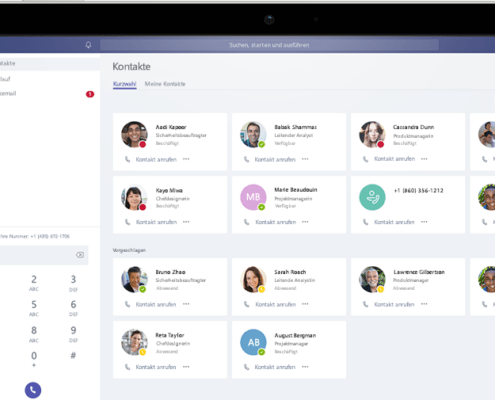Click the search bar Suchen, starten und ausführen
The width and height of the screenshot is (495, 400).
coord(269,45)
